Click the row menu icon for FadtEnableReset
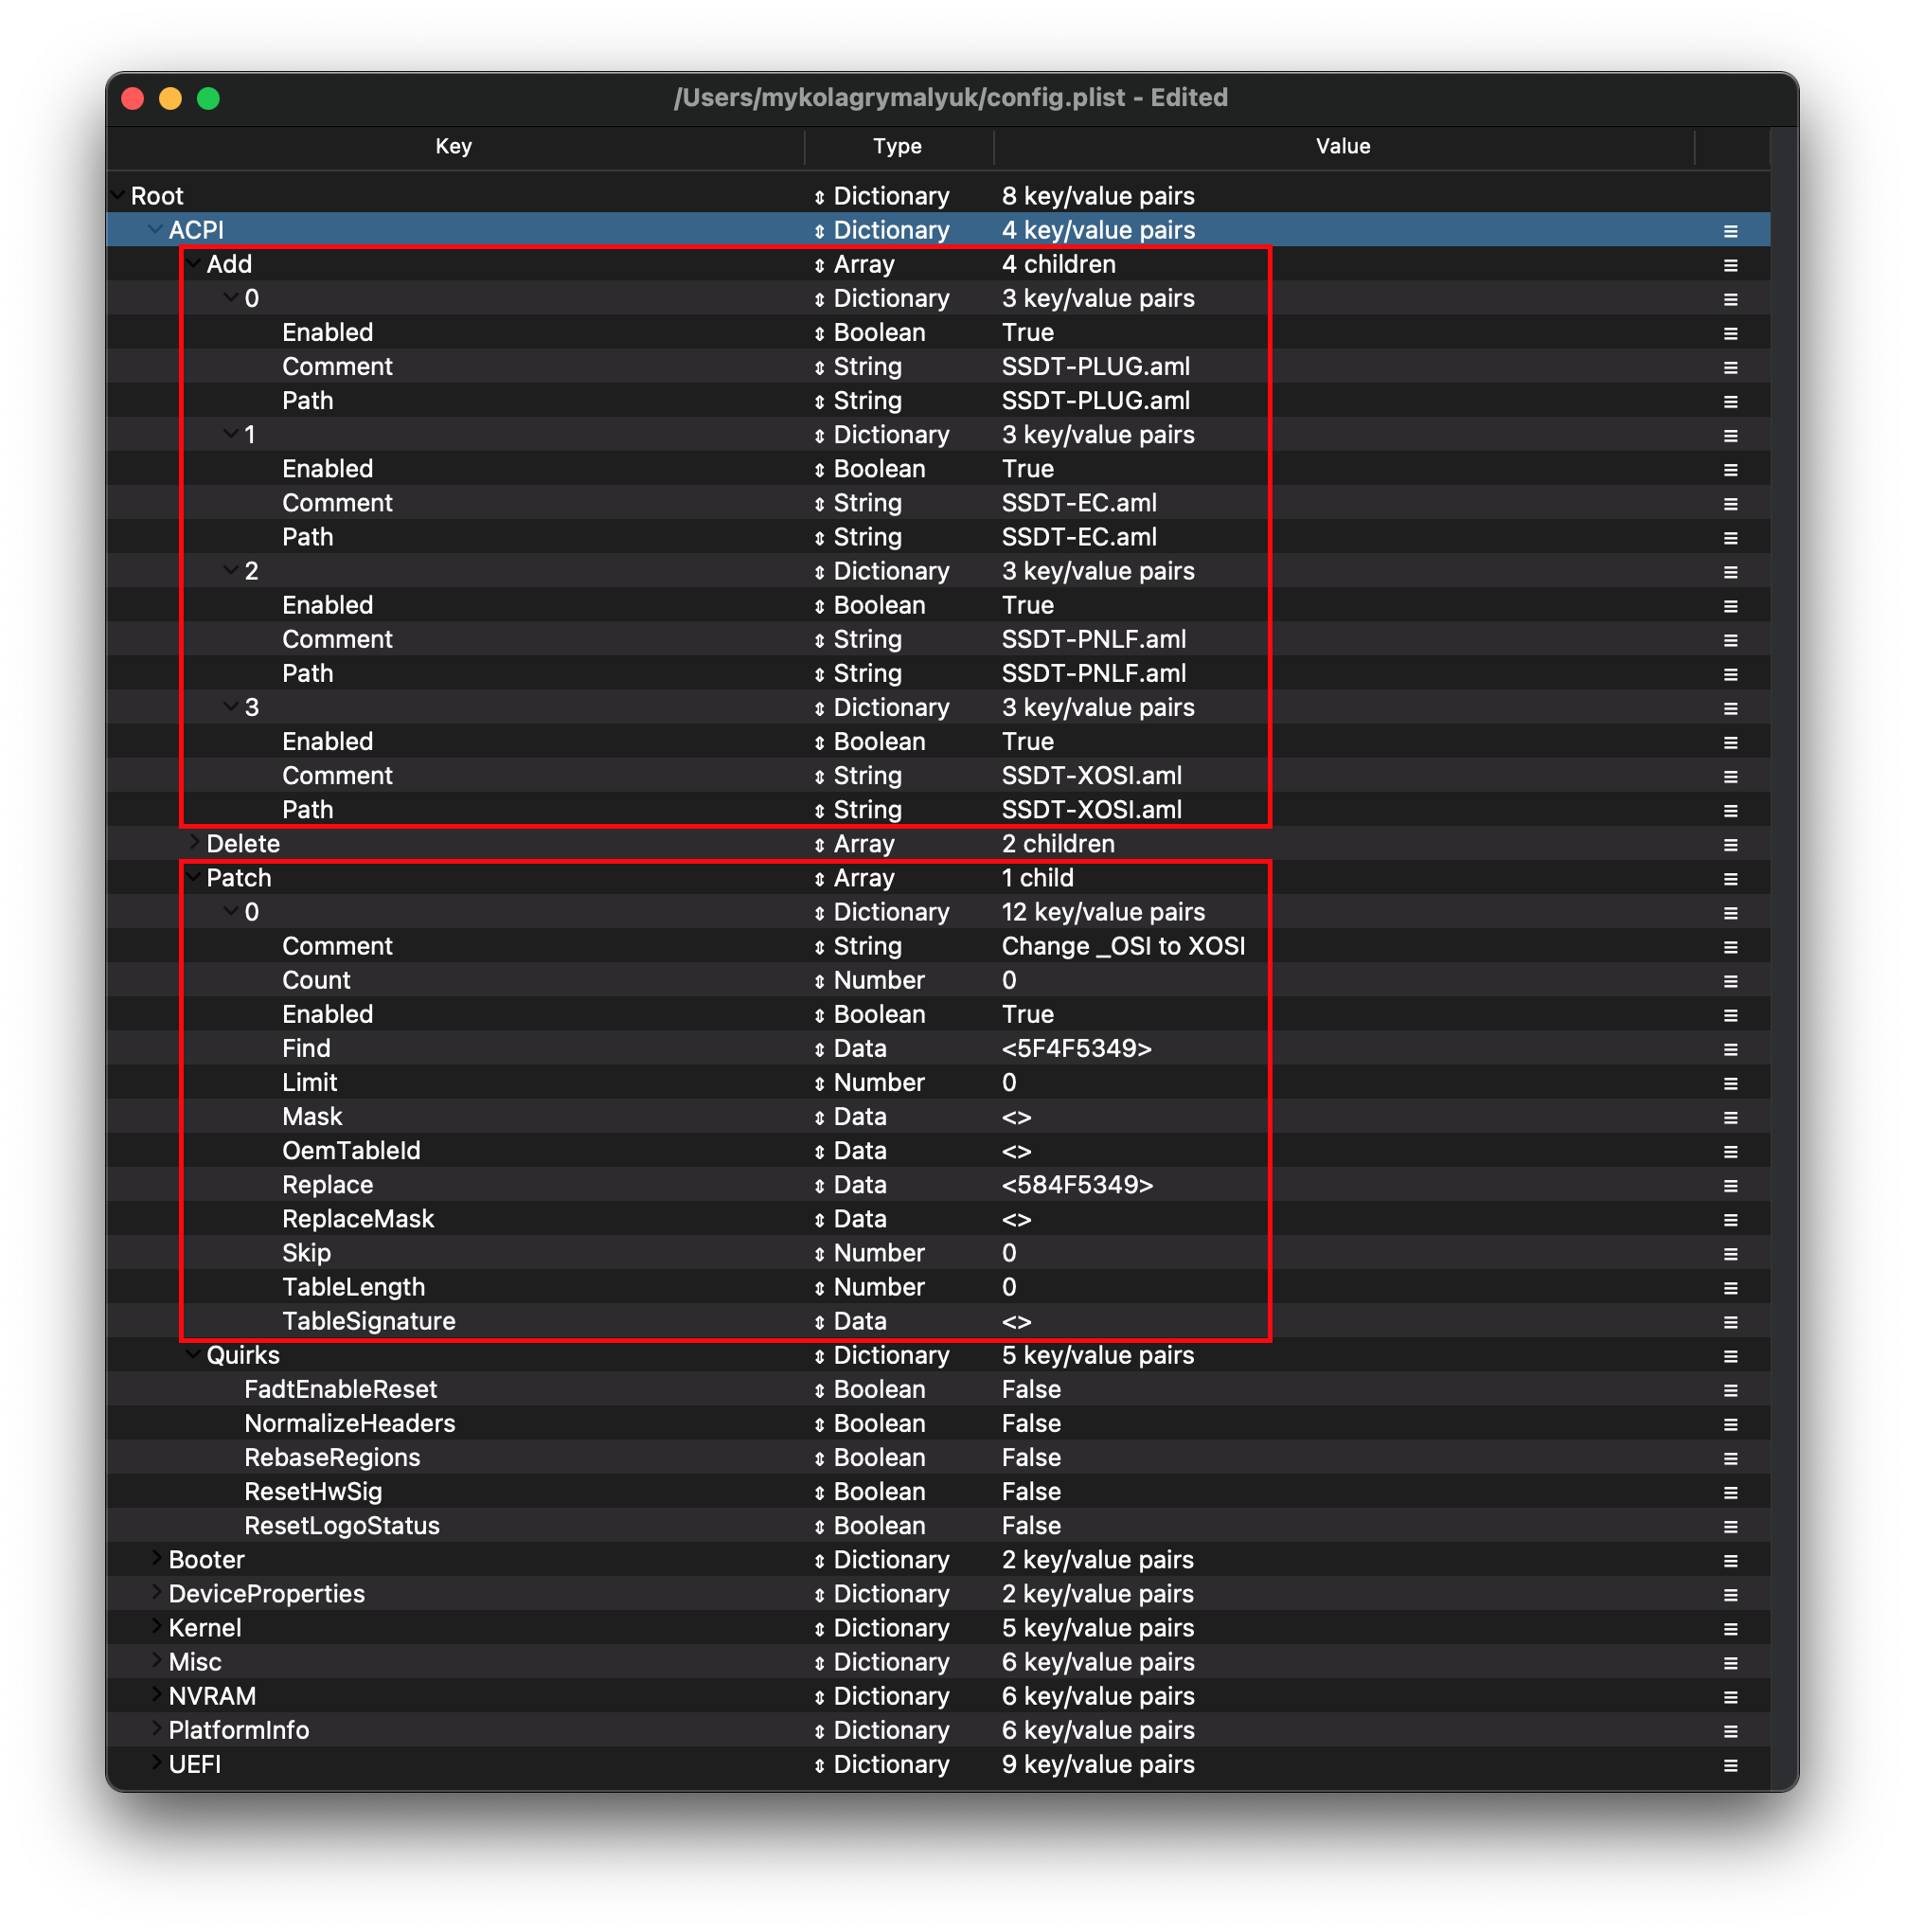The image size is (1905, 1932). (x=1730, y=1391)
